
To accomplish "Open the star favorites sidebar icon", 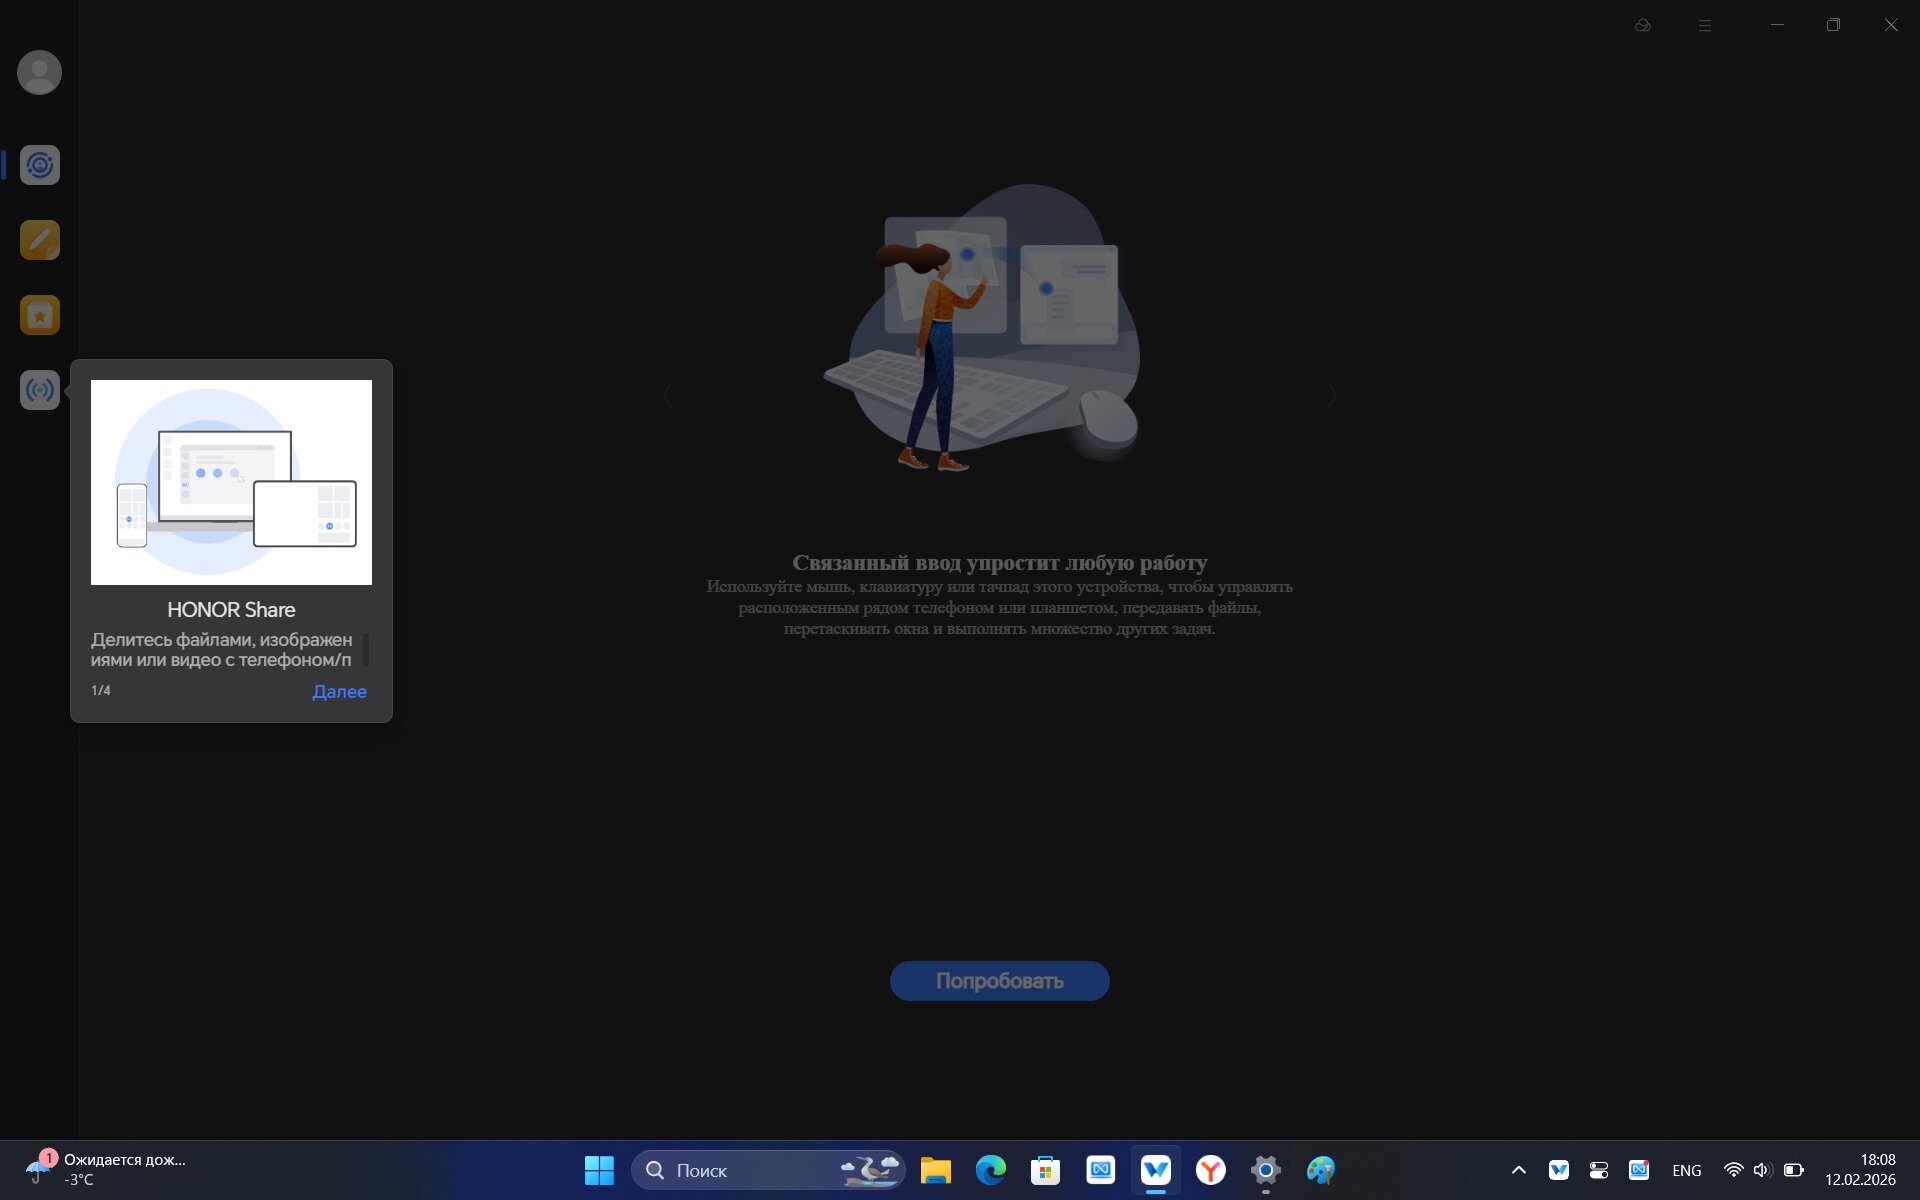I will (x=40, y=316).
